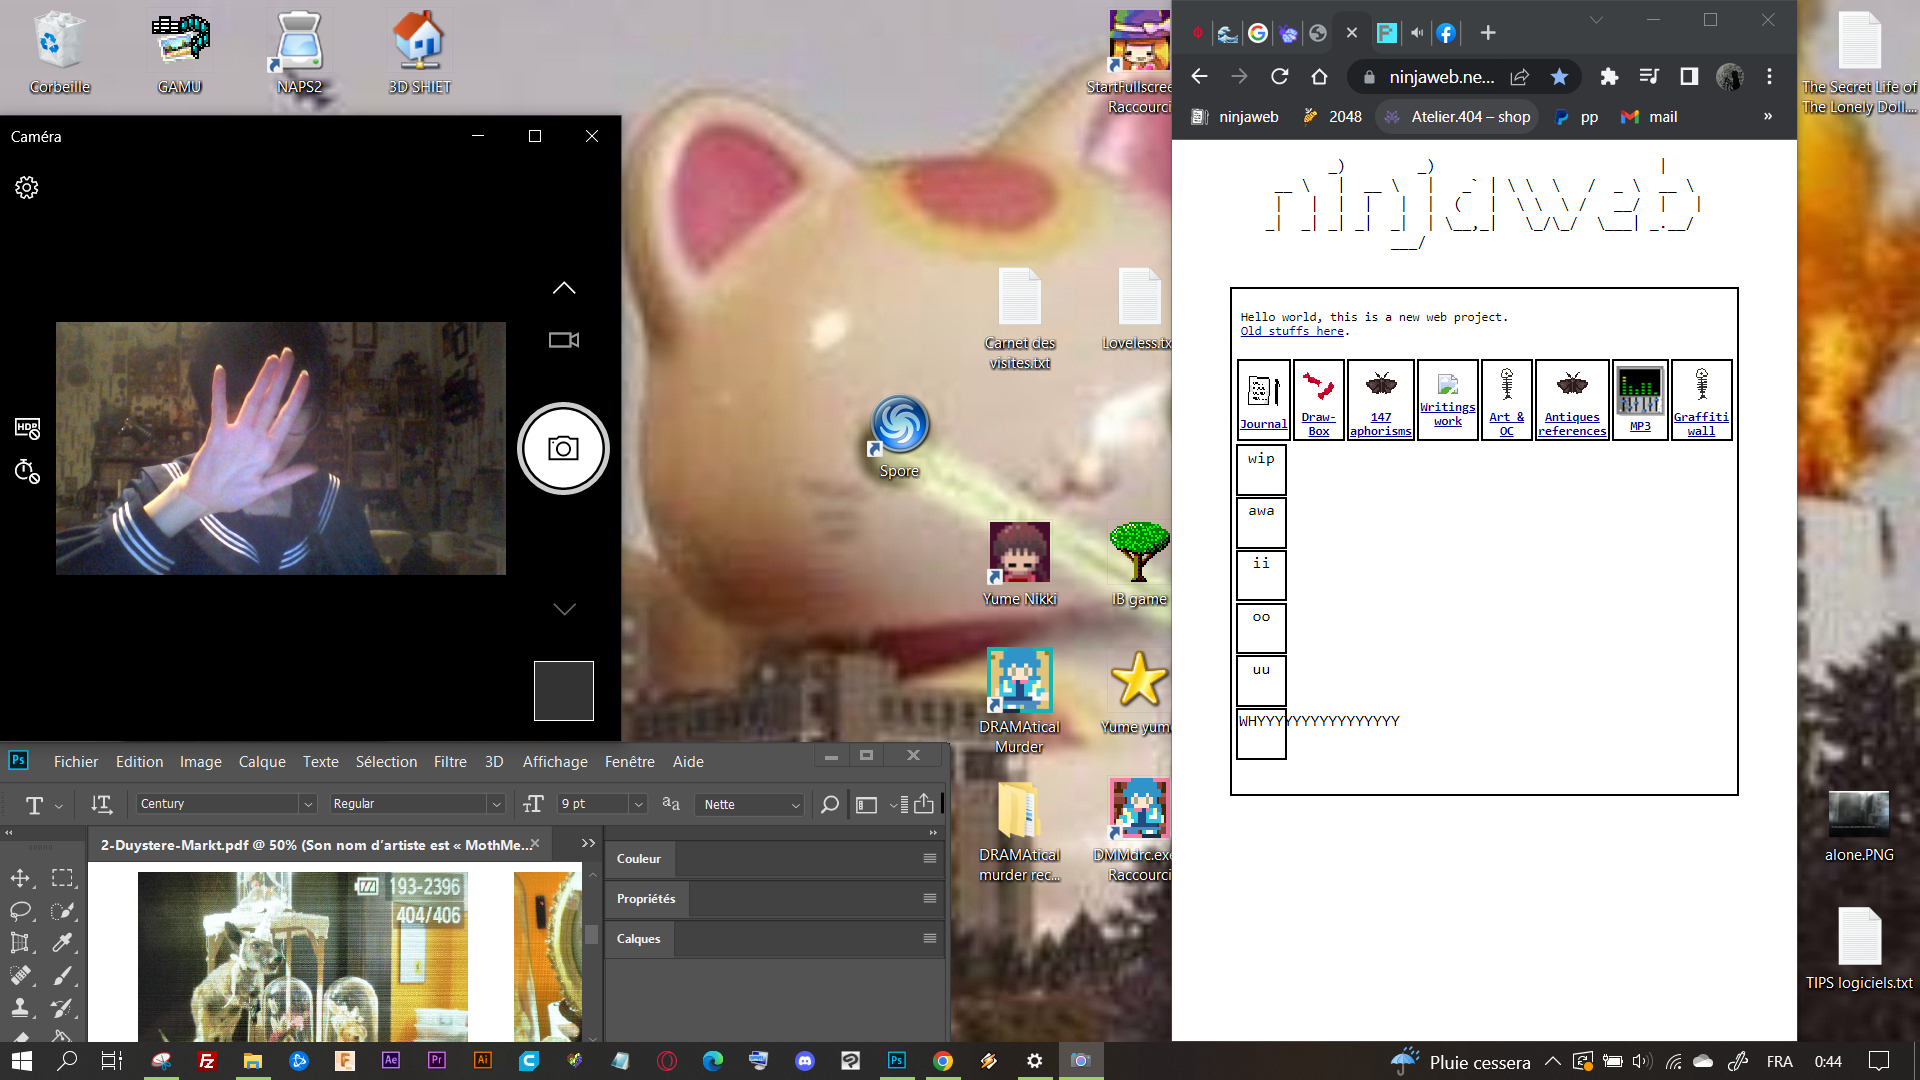
Task: Select Spore desktop shortcut
Action: tap(899, 437)
